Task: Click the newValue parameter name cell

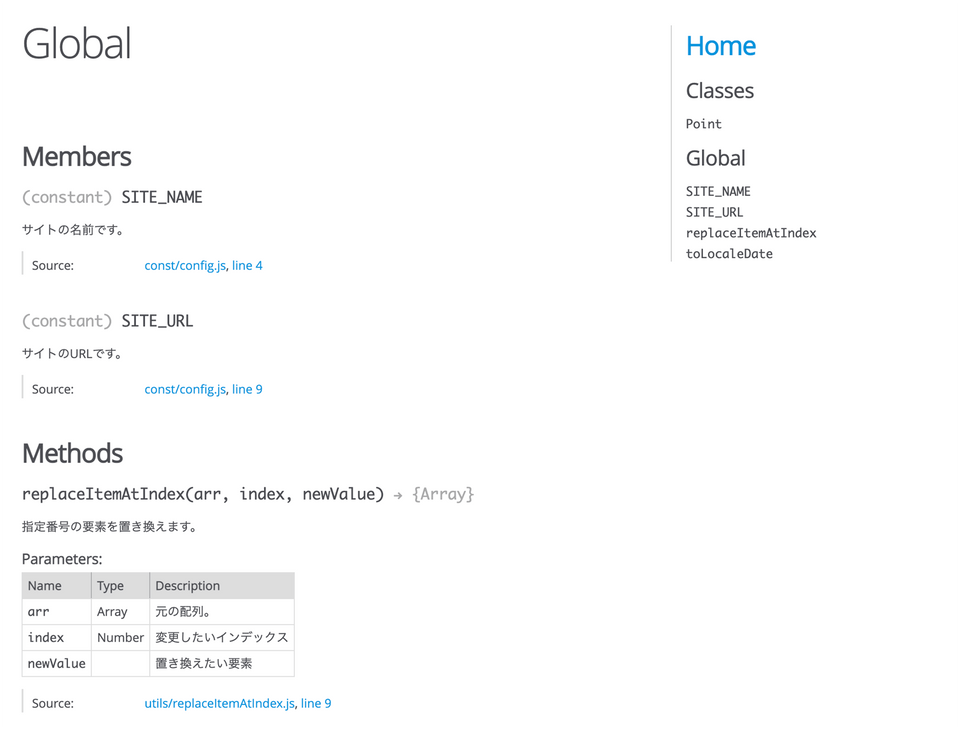Action: tap(56, 663)
